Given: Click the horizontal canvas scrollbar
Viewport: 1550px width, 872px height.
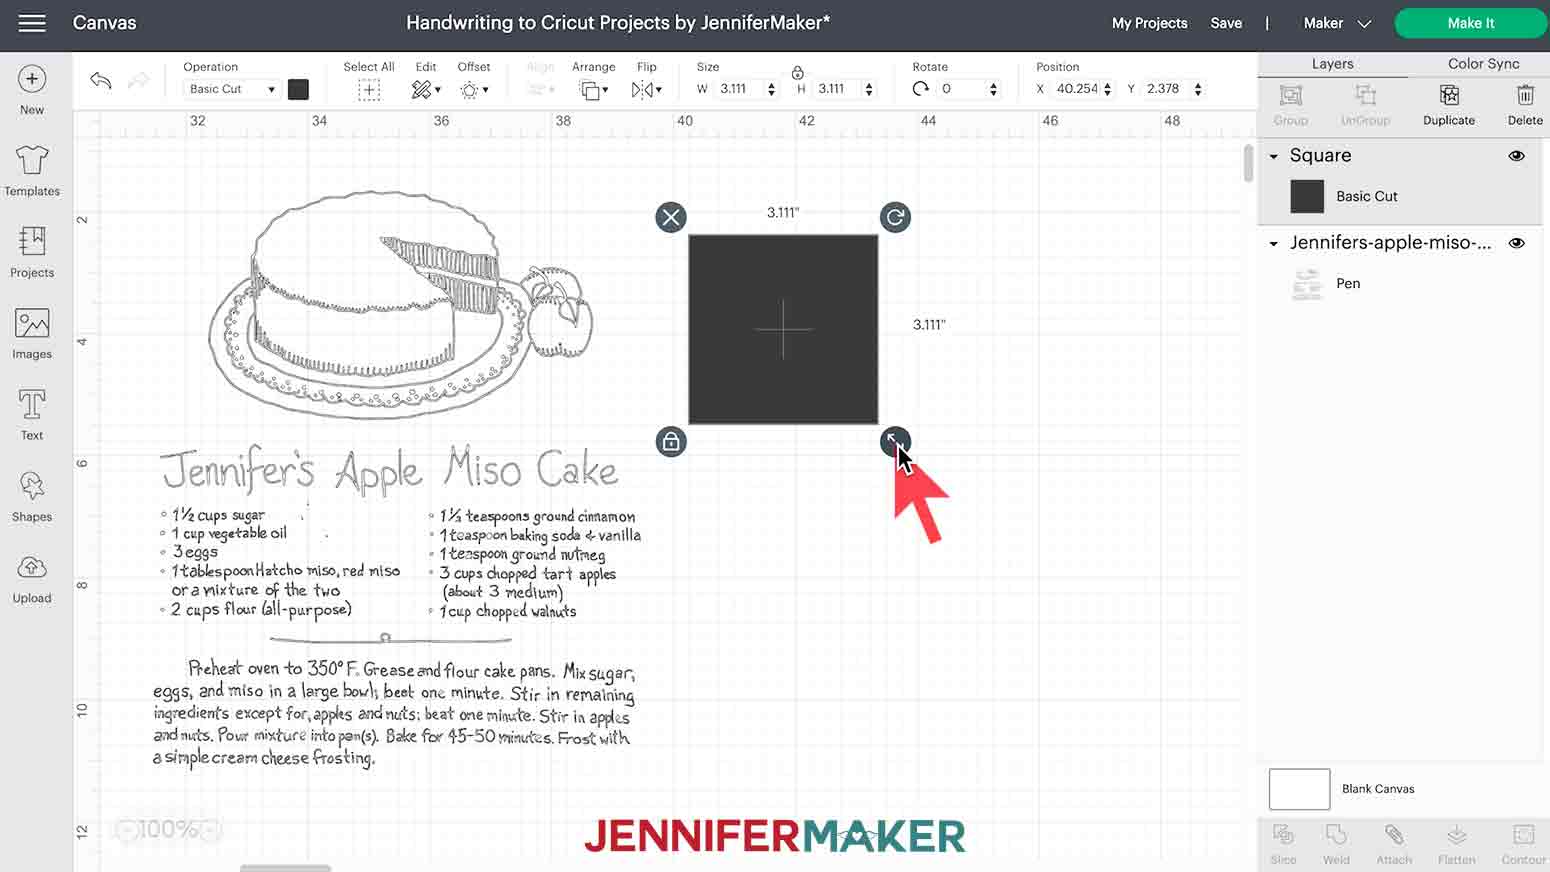Looking at the screenshot, I should (x=285, y=868).
